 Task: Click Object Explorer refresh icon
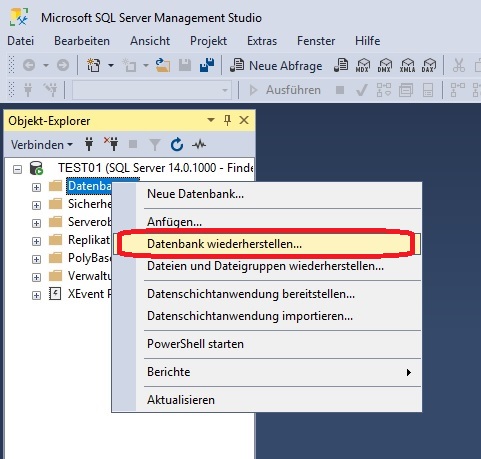pyautogui.click(x=177, y=144)
